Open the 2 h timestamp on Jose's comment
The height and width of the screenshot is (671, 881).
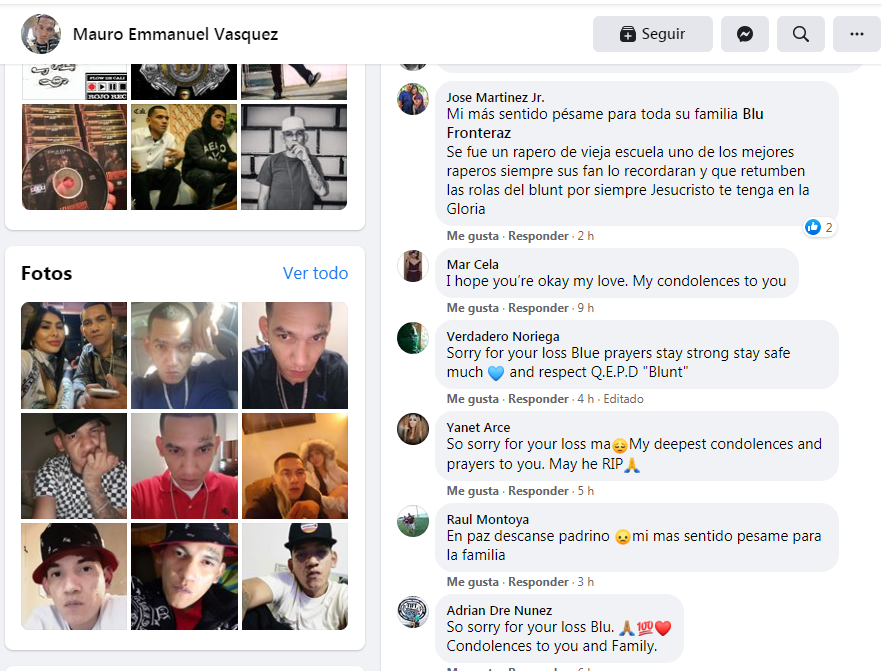585,236
